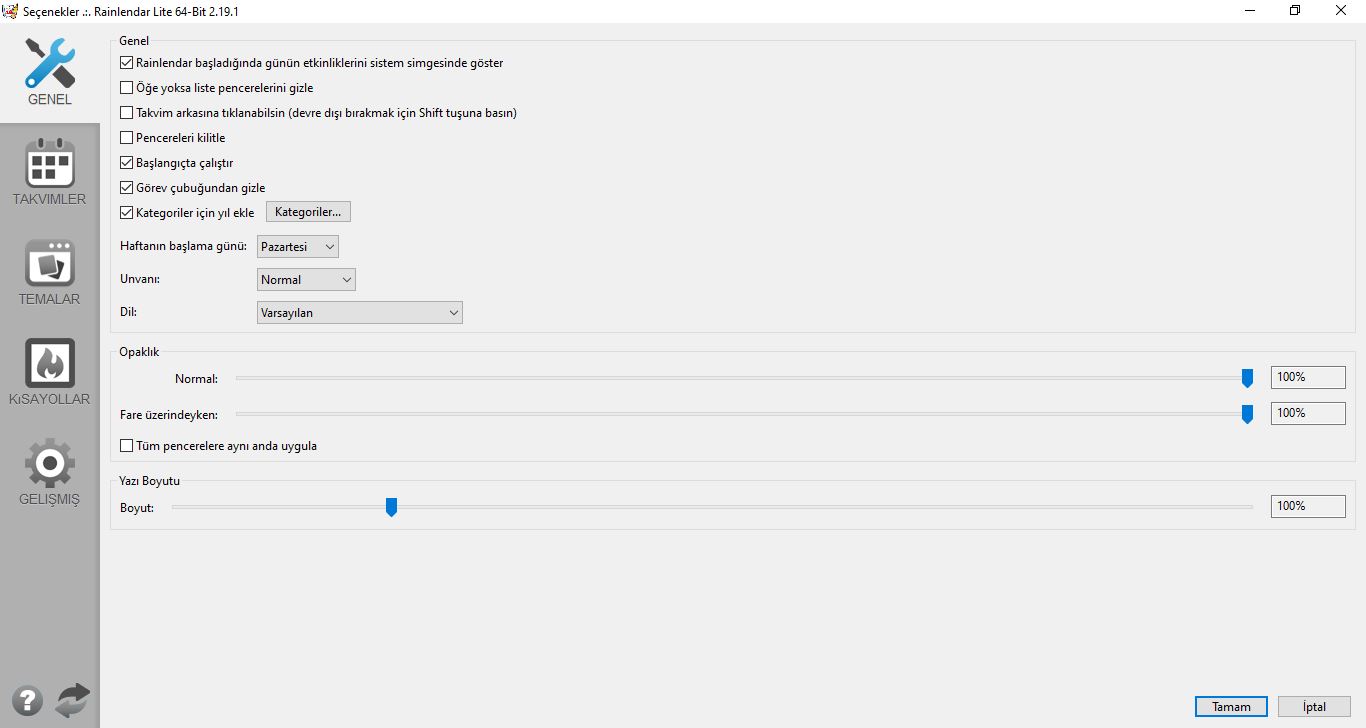Click the 'Dil:' label

click(x=128, y=312)
